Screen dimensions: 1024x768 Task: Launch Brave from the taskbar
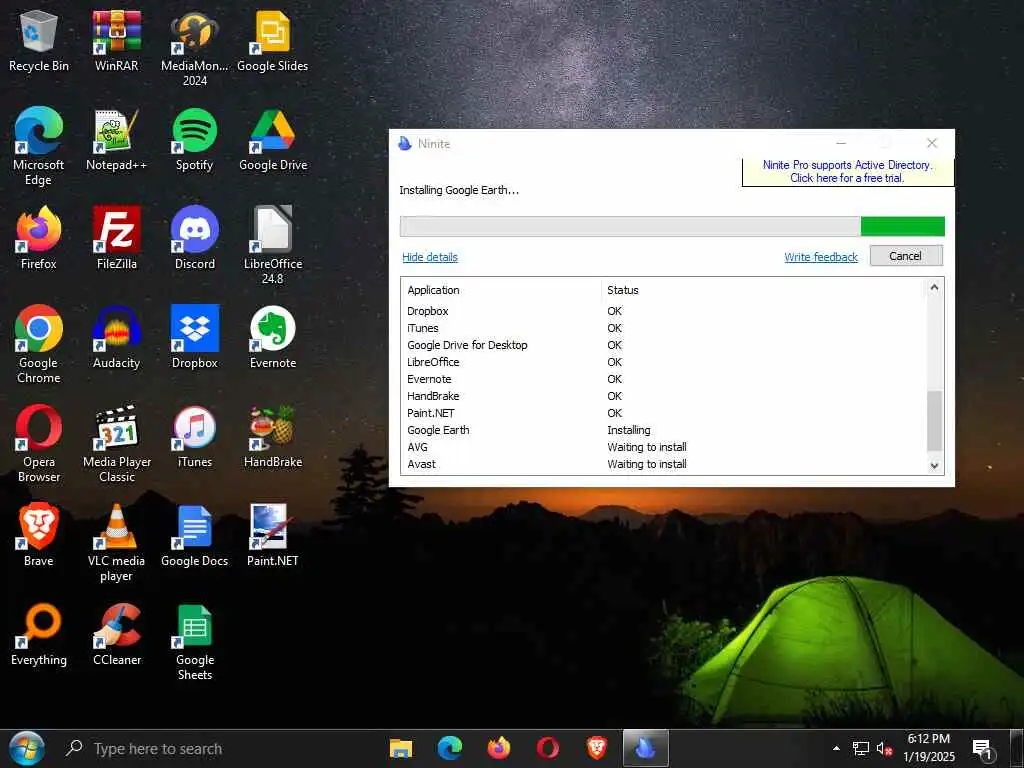(x=596, y=748)
